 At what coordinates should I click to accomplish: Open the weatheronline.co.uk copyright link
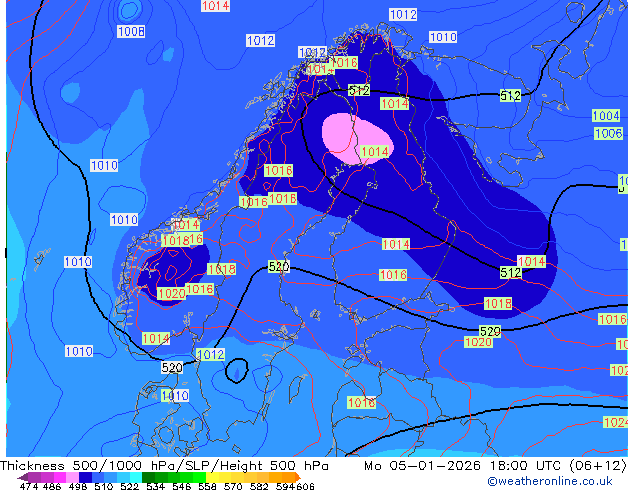point(549,481)
